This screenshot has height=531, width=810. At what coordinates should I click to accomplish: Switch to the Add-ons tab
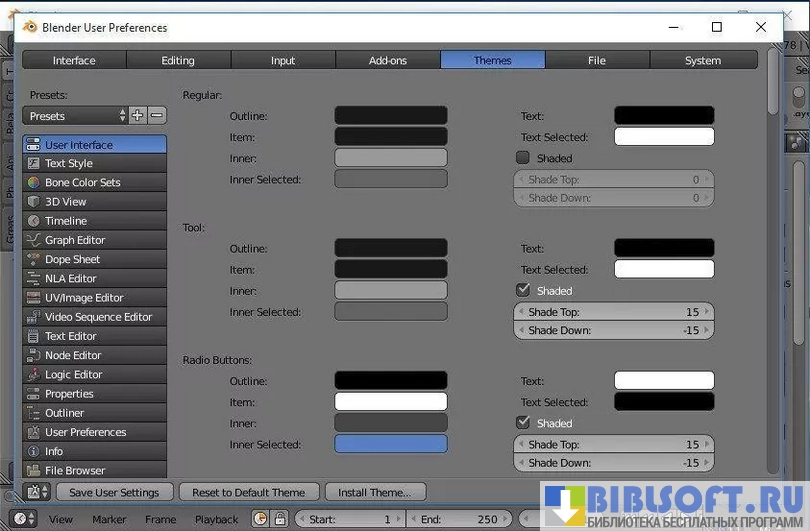[x=387, y=60]
